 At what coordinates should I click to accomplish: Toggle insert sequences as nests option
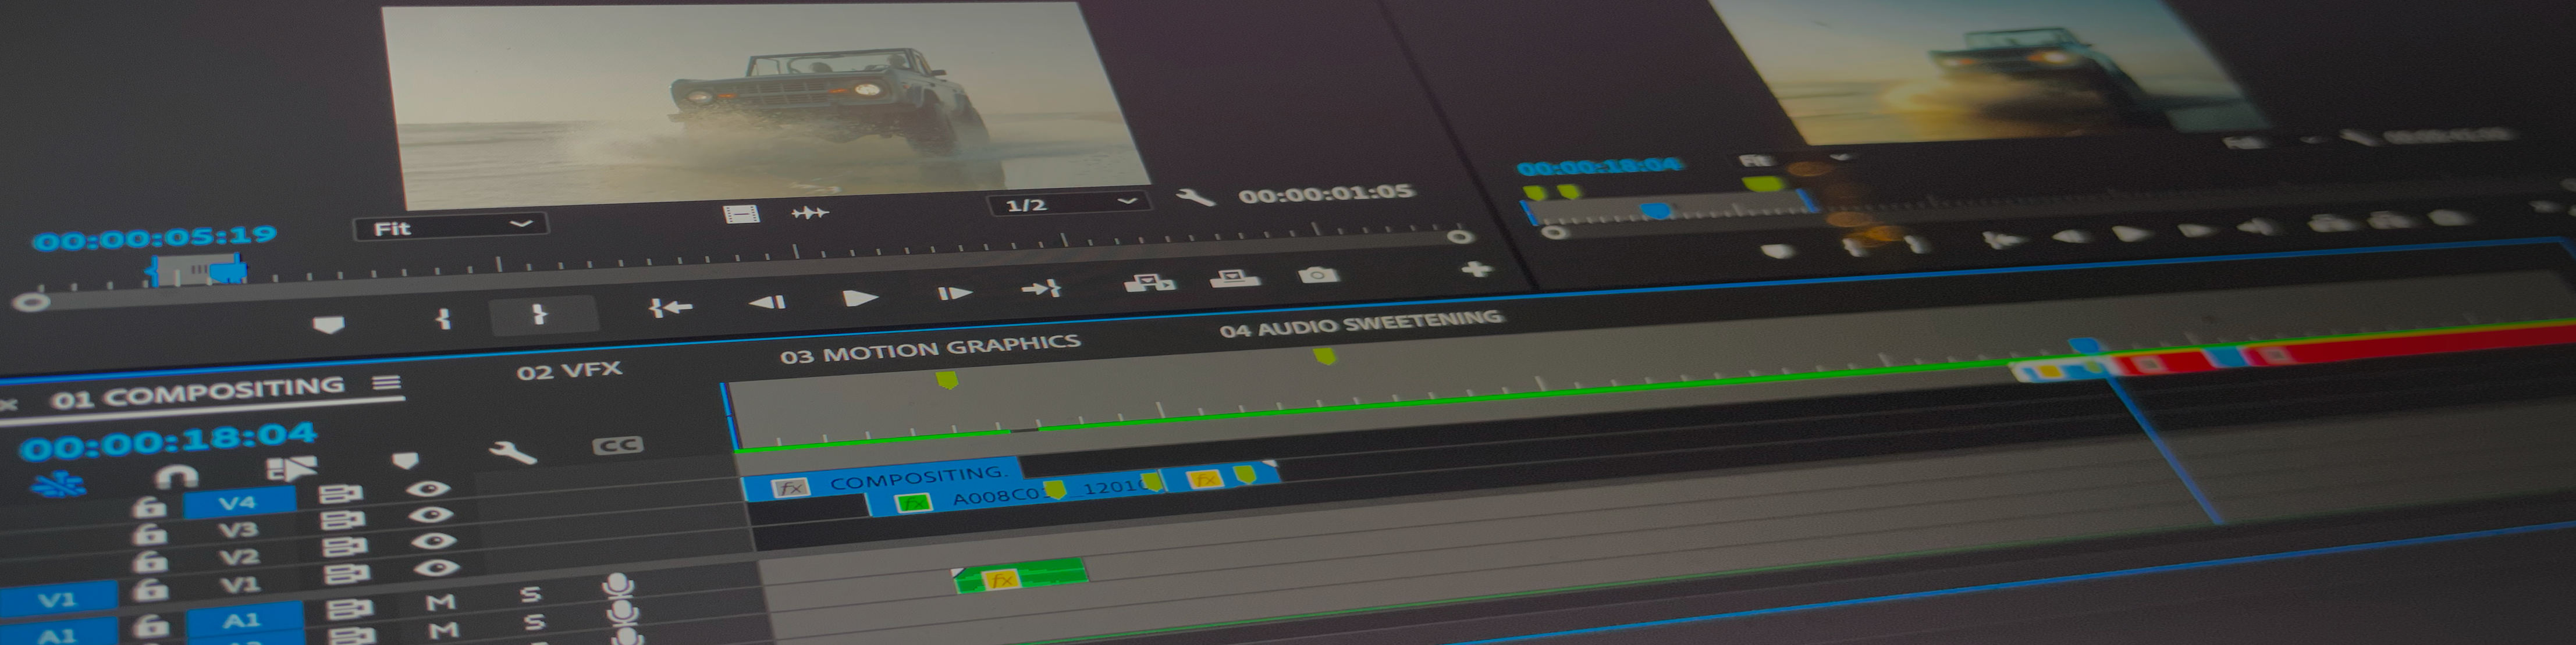click(58, 484)
